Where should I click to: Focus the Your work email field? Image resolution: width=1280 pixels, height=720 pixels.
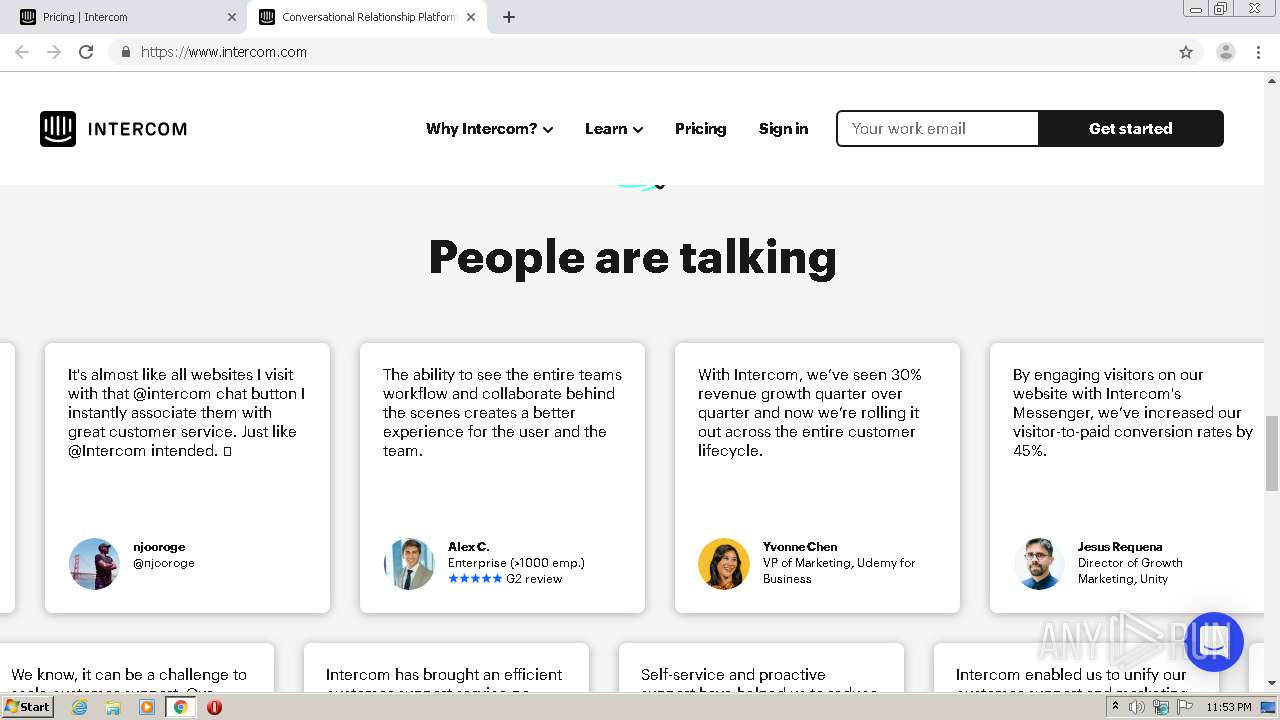[938, 129]
